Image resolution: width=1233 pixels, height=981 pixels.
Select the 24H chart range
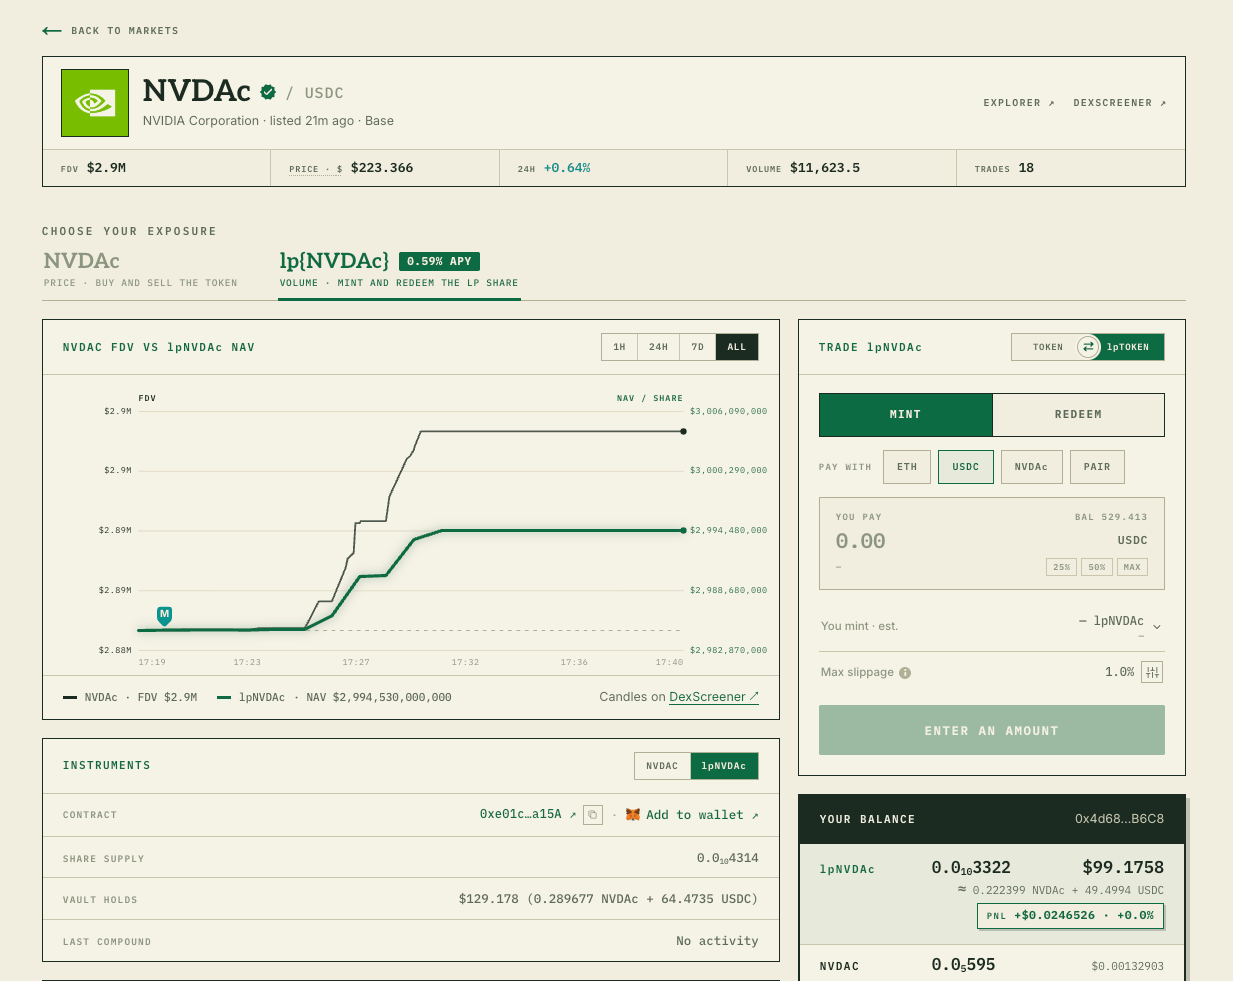(659, 347)
